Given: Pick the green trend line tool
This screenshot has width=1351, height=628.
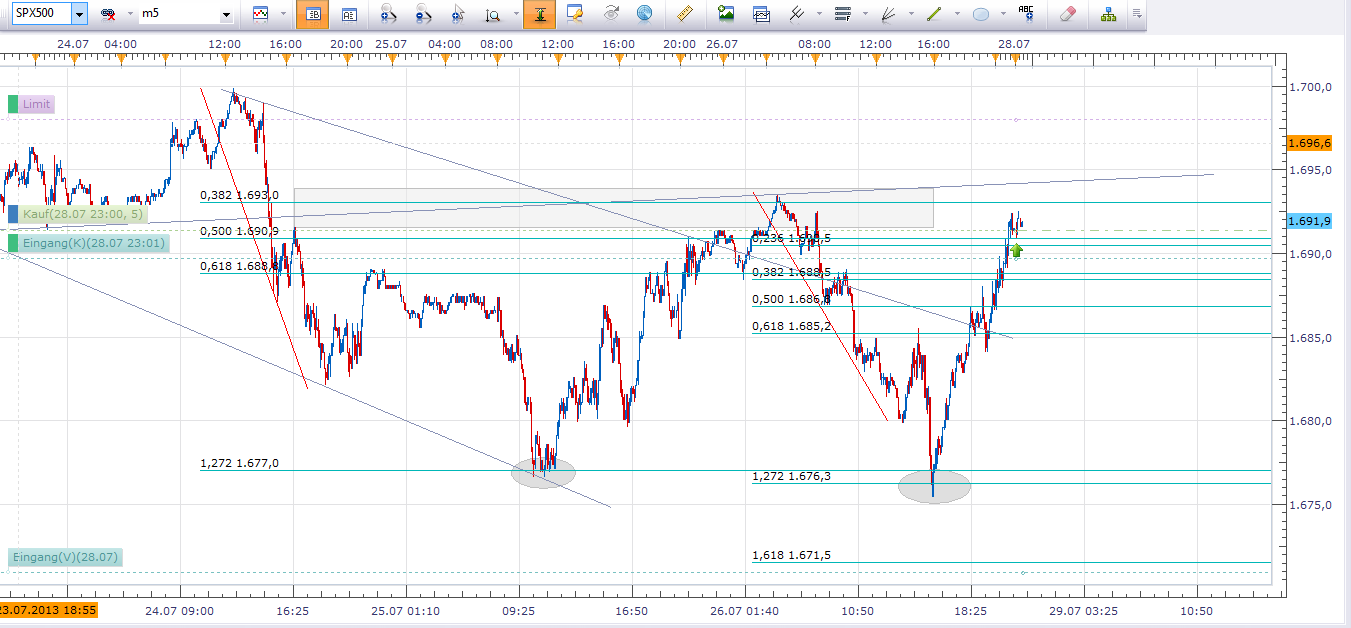Looking at the screenshot, I should (x=935, y=15).
